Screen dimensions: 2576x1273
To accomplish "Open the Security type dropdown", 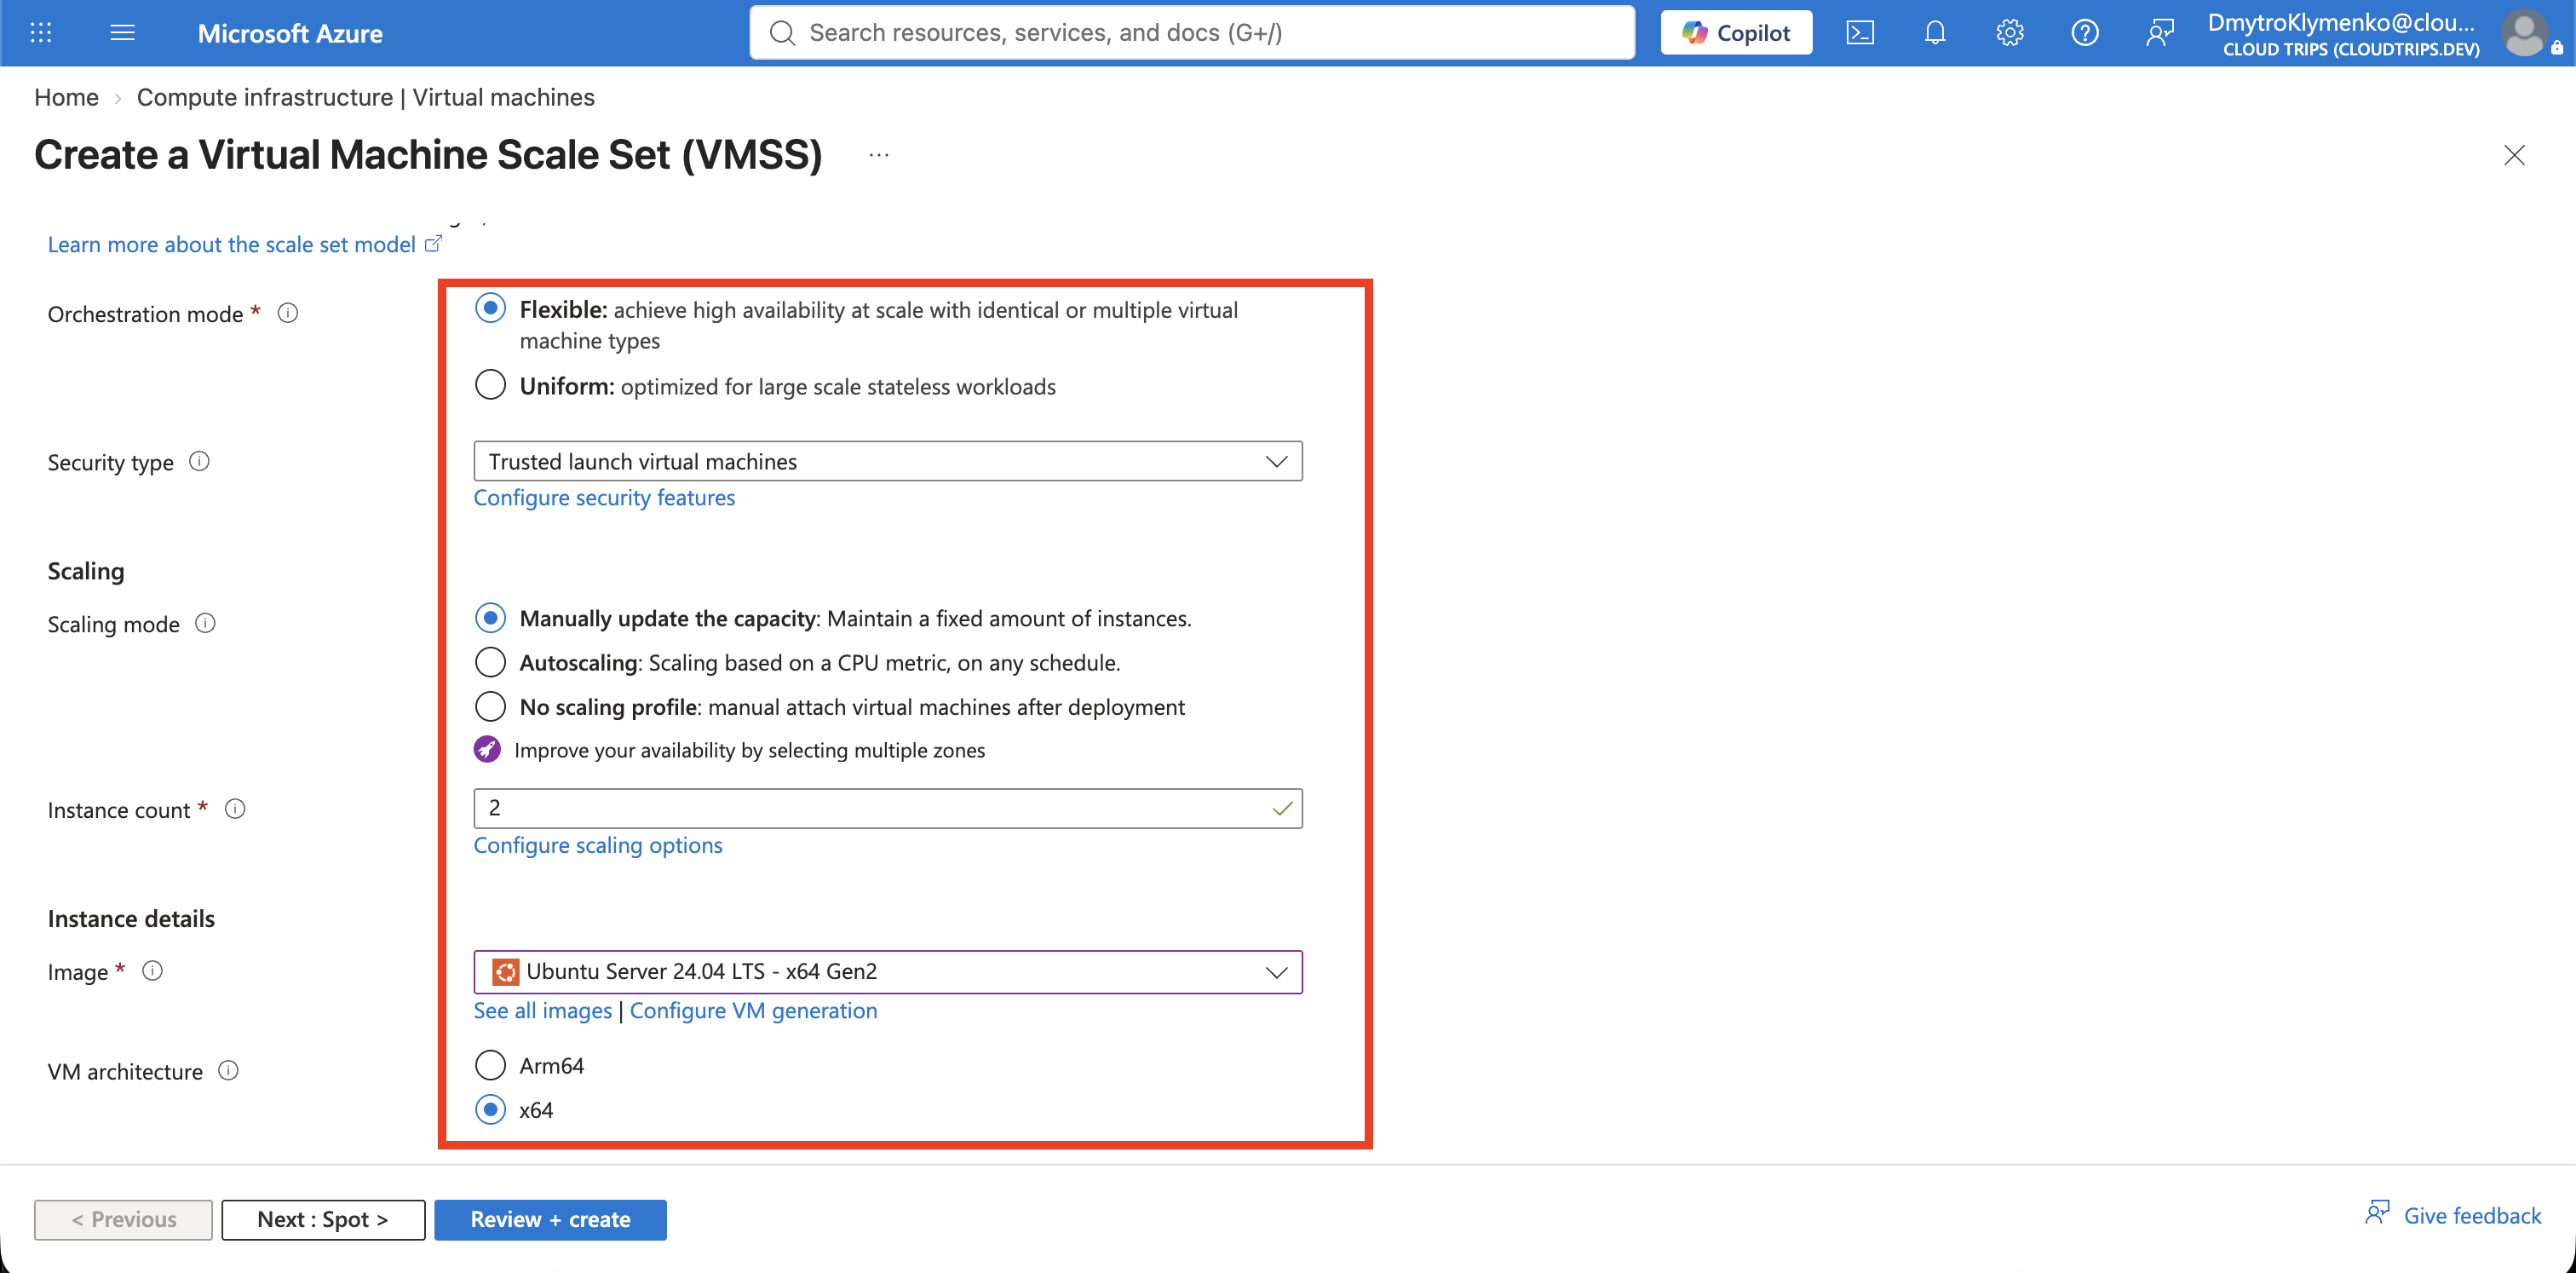I will pos(888,461).
